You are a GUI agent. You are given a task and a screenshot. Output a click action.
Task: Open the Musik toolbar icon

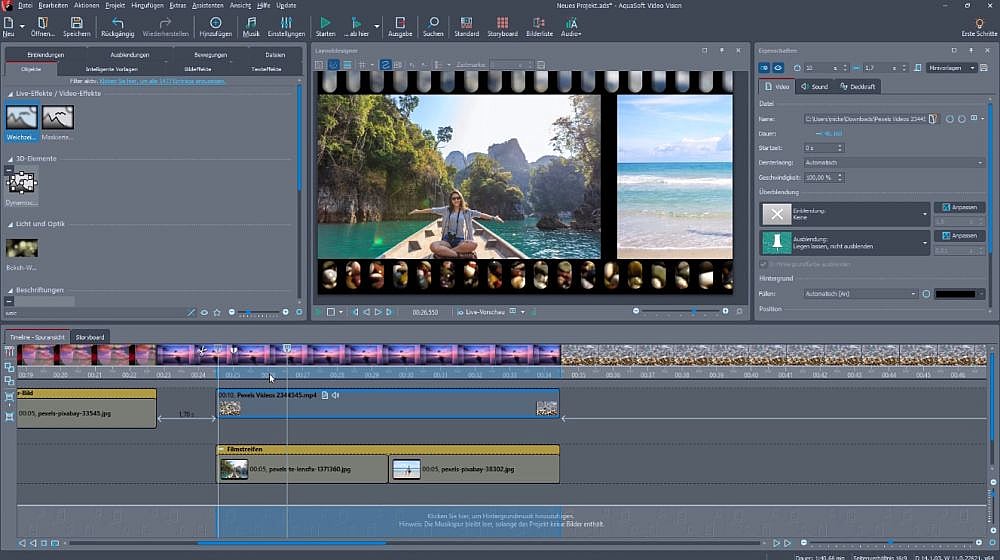click(x=250, y=22)
